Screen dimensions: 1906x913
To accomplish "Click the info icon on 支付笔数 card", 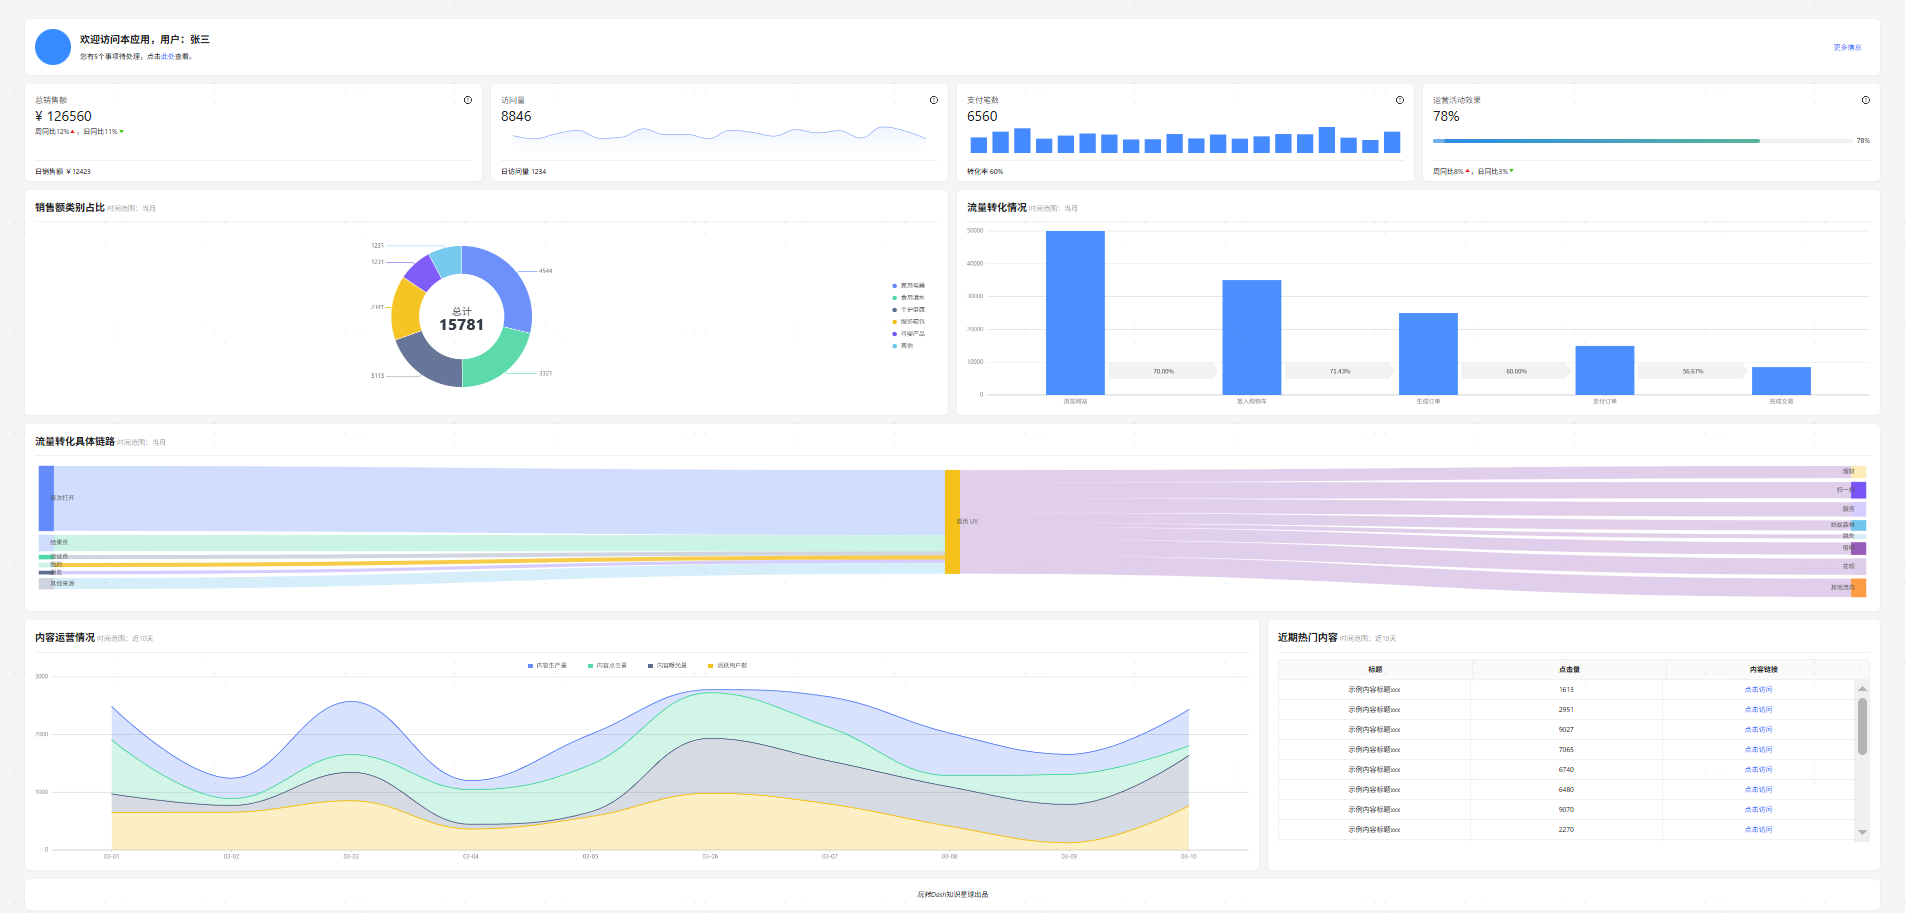I will pos(1399,100).
